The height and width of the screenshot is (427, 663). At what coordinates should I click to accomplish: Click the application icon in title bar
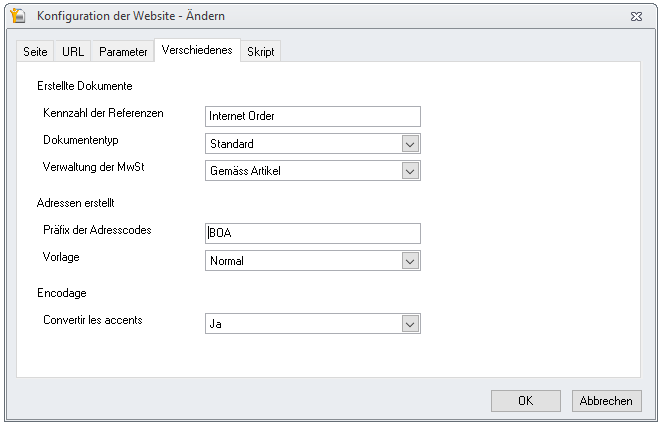coord(18,16)
